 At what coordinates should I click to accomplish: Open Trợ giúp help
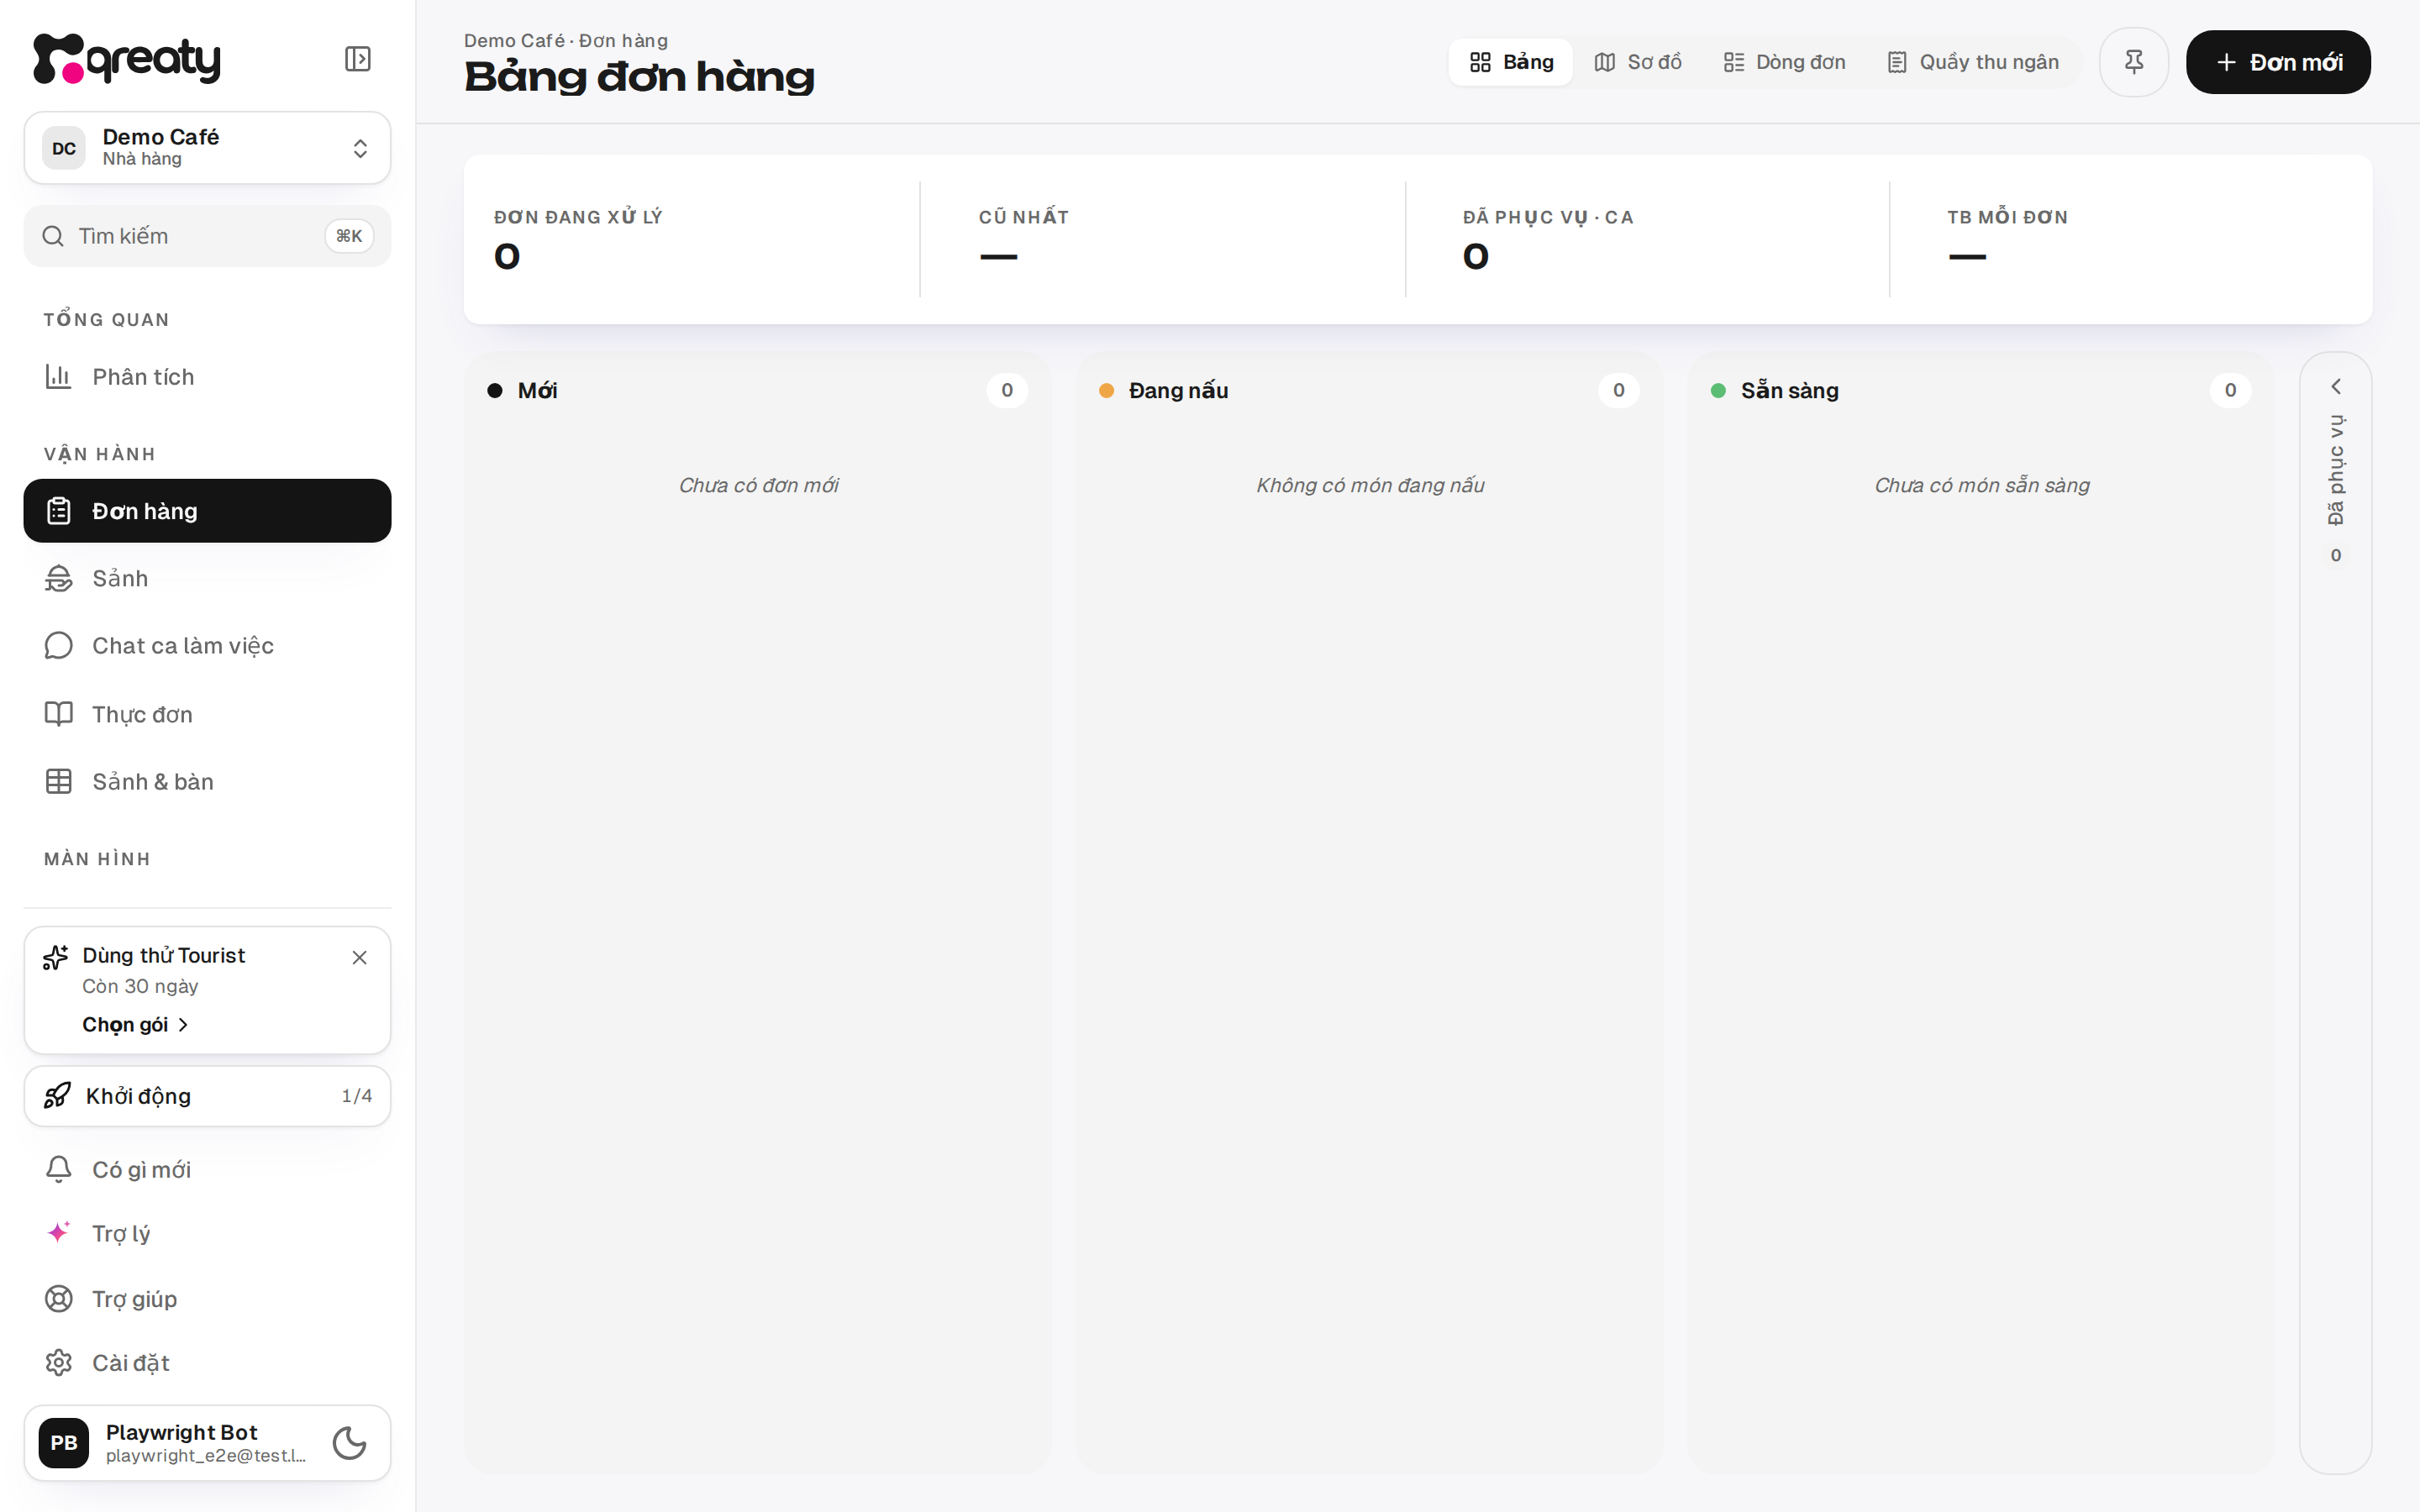(207, 1298)
